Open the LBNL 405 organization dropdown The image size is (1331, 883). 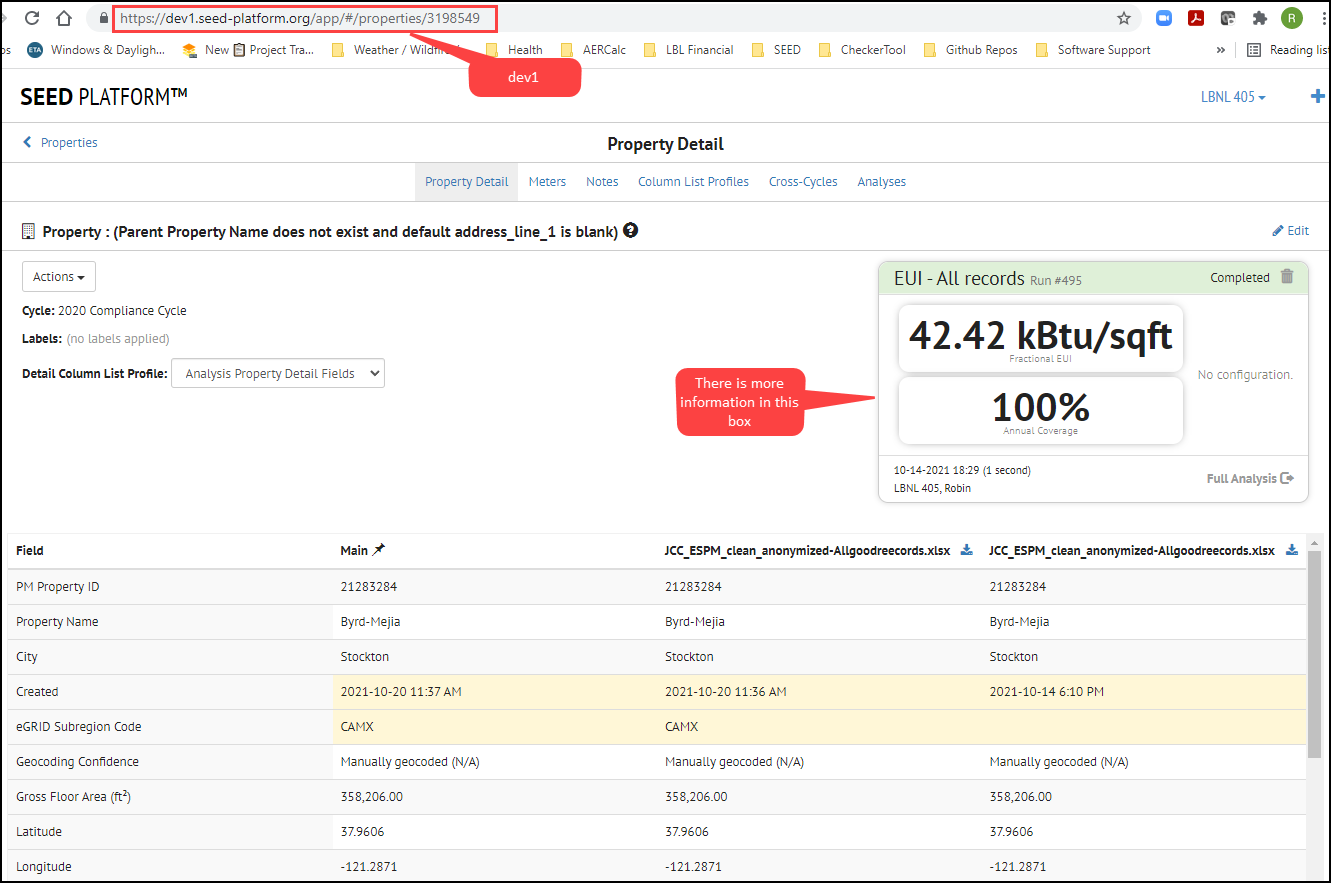(x=1233, y=96)
